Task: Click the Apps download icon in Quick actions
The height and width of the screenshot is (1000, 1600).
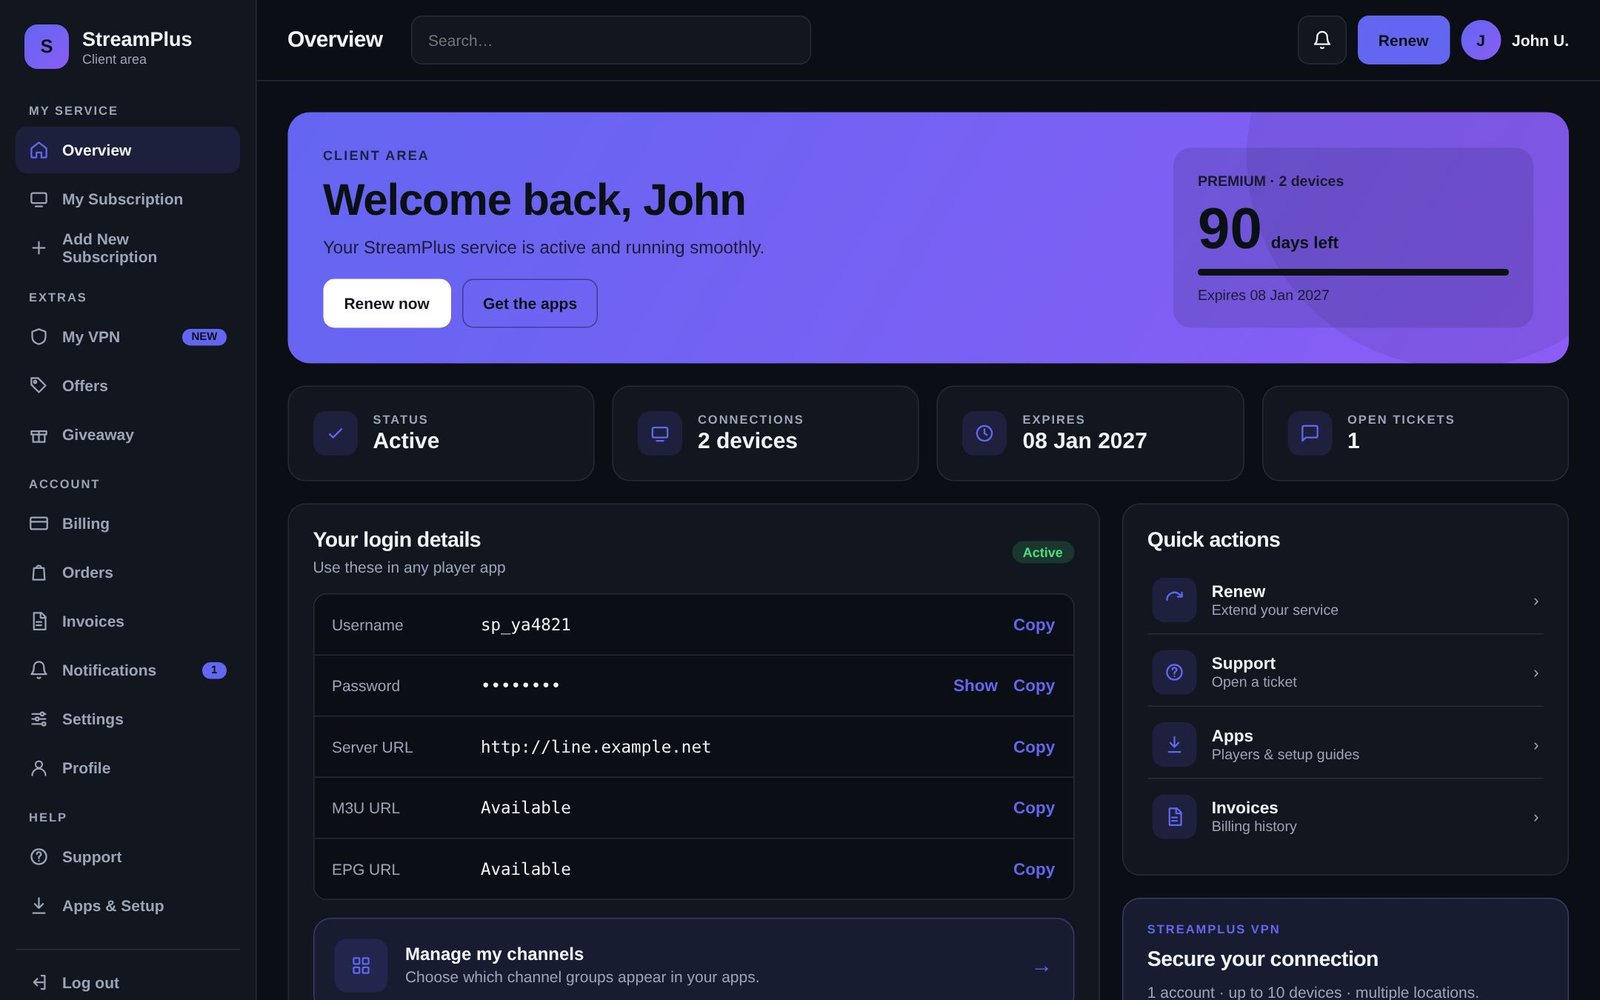Action: click(1174, 745)
